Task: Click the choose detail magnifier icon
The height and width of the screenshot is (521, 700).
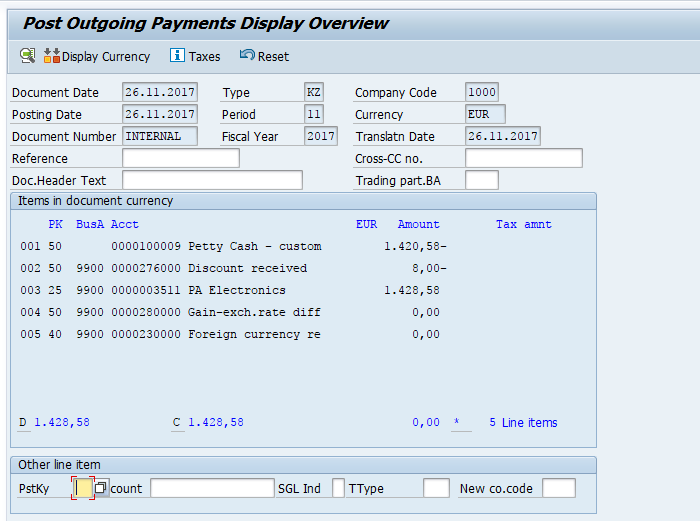Action: (27, 56)
